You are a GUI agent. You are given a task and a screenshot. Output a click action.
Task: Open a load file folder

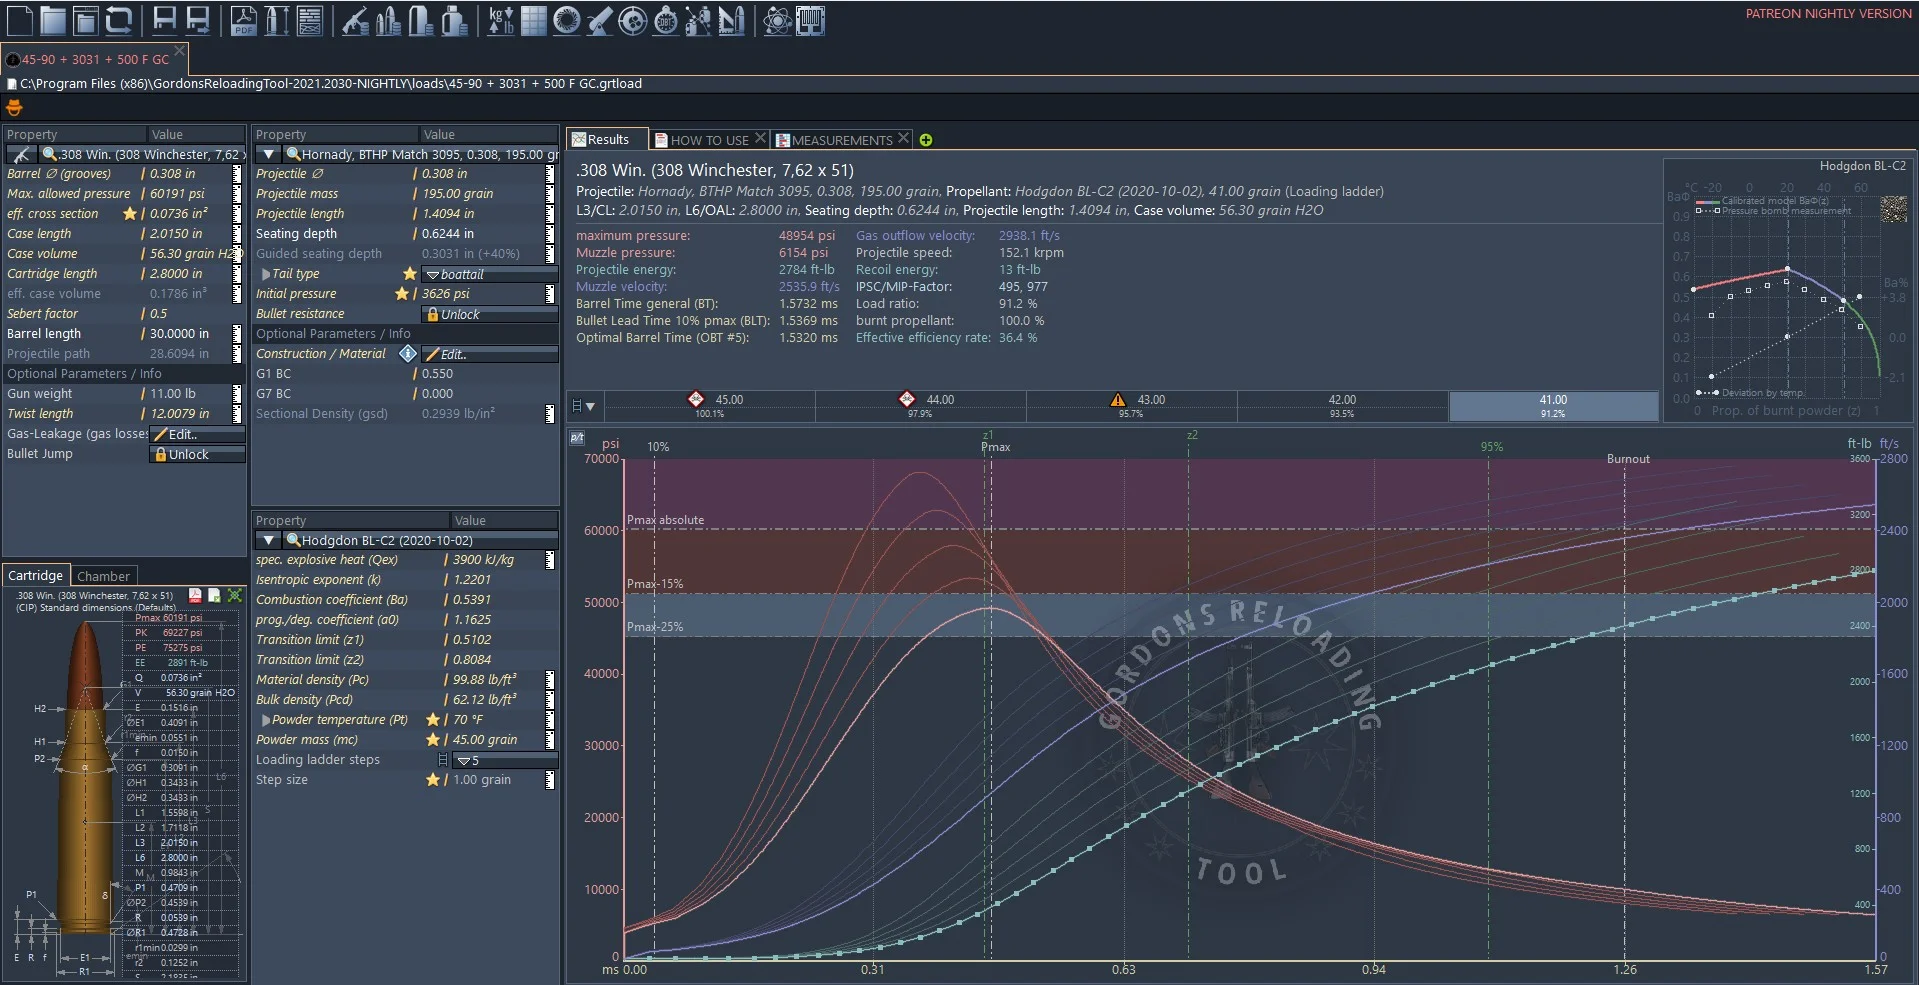[53, 20]
